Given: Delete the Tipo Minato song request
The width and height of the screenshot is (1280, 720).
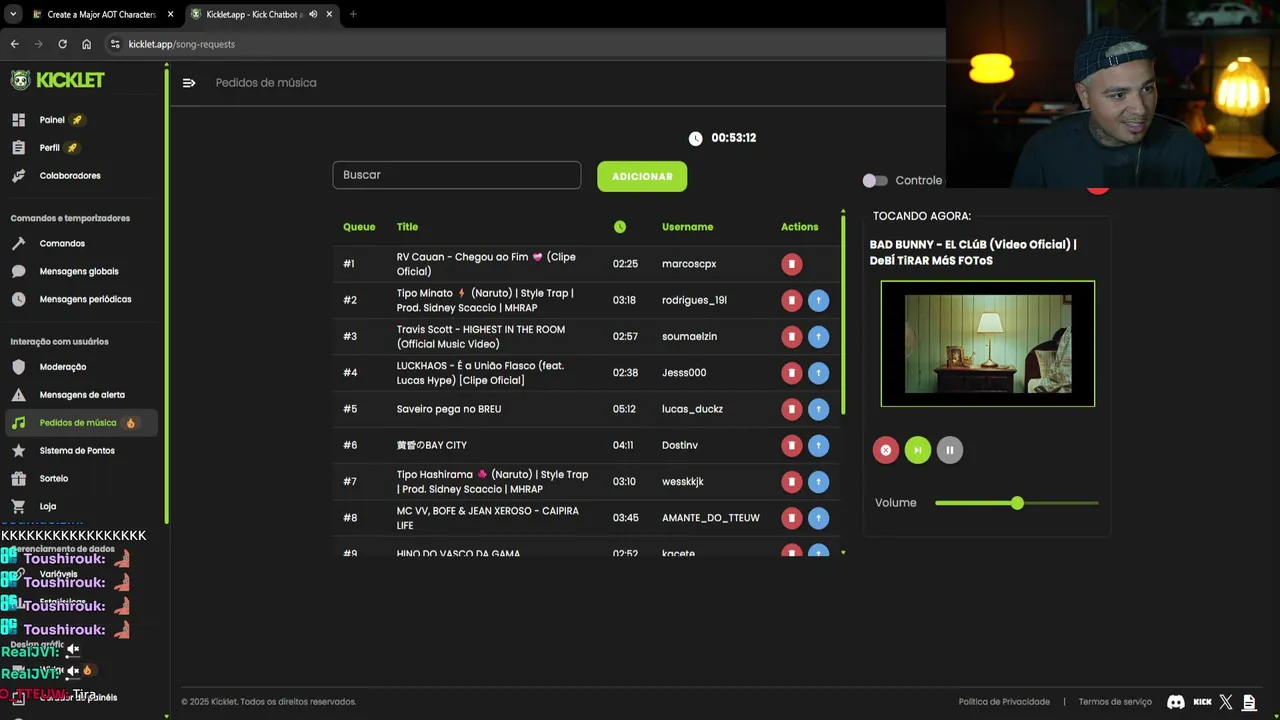Looking at the screenshot, I should [791, 300].
